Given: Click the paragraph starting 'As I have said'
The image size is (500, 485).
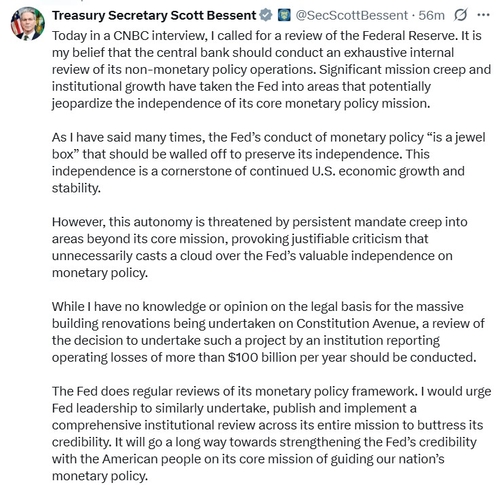Looking at the screenshot, I should point(268,163).
